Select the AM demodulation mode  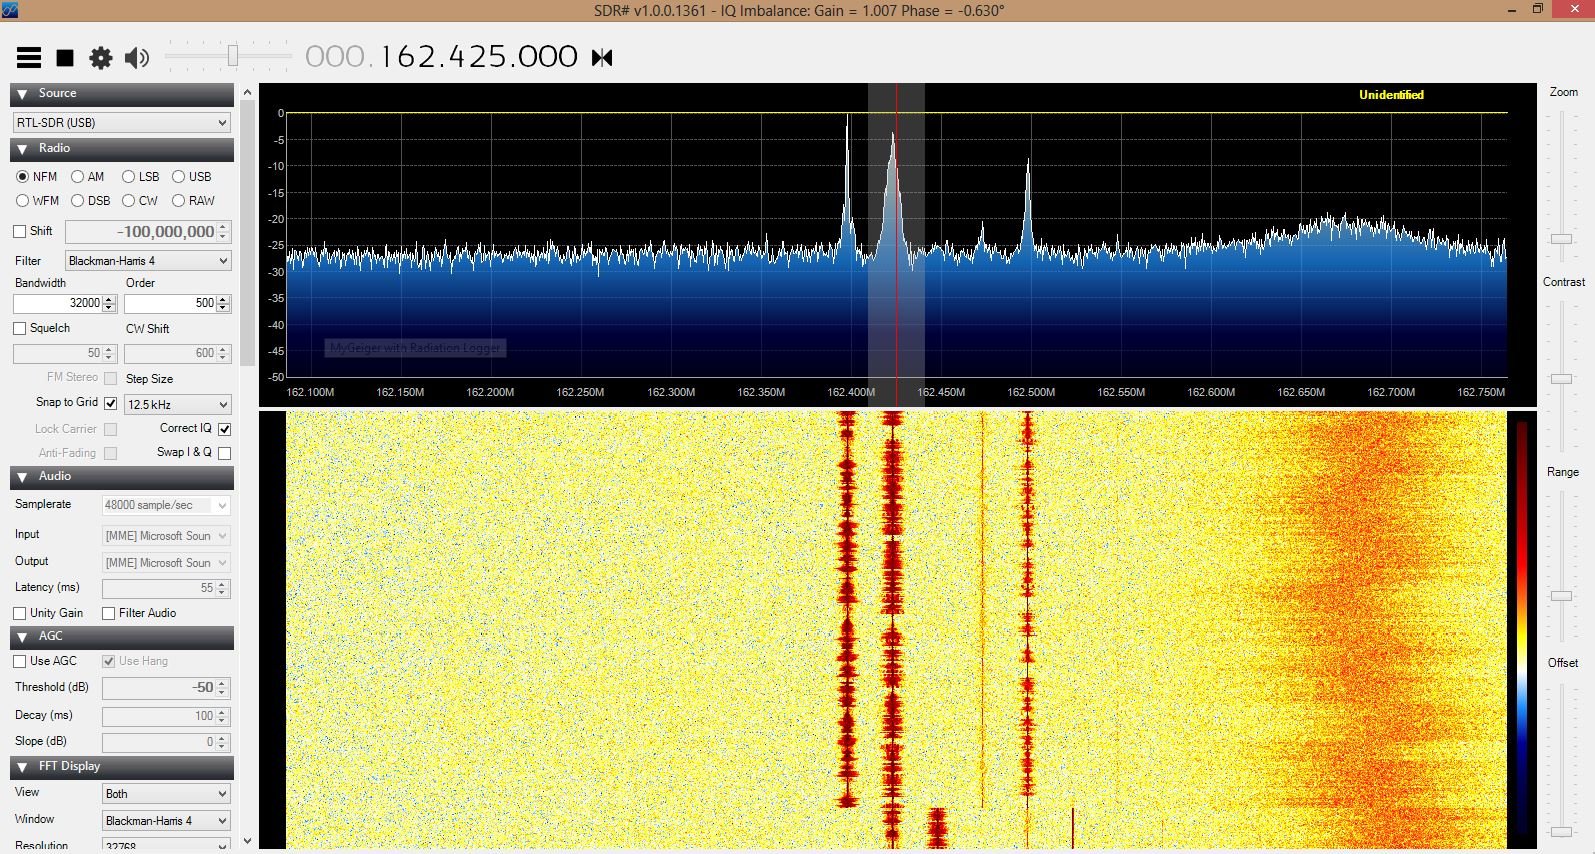pos(78,177)
